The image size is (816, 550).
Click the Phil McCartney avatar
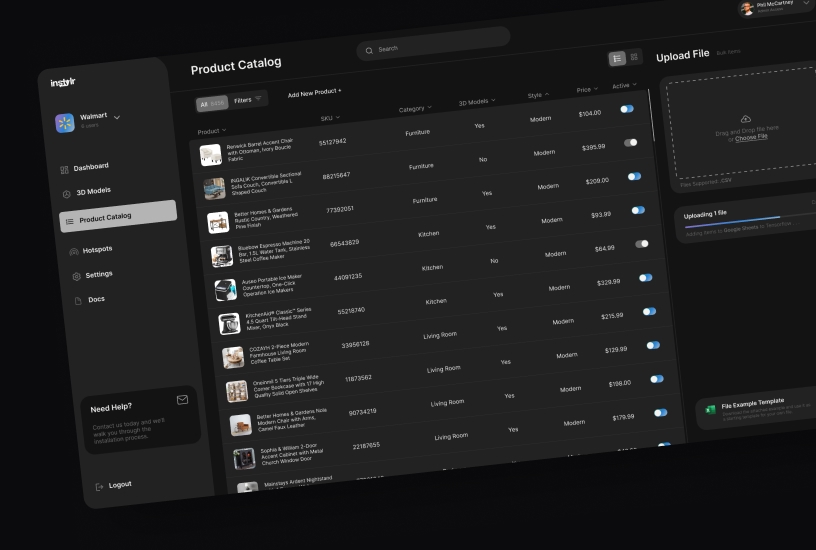pyautogui.click(x=747, y=9)
